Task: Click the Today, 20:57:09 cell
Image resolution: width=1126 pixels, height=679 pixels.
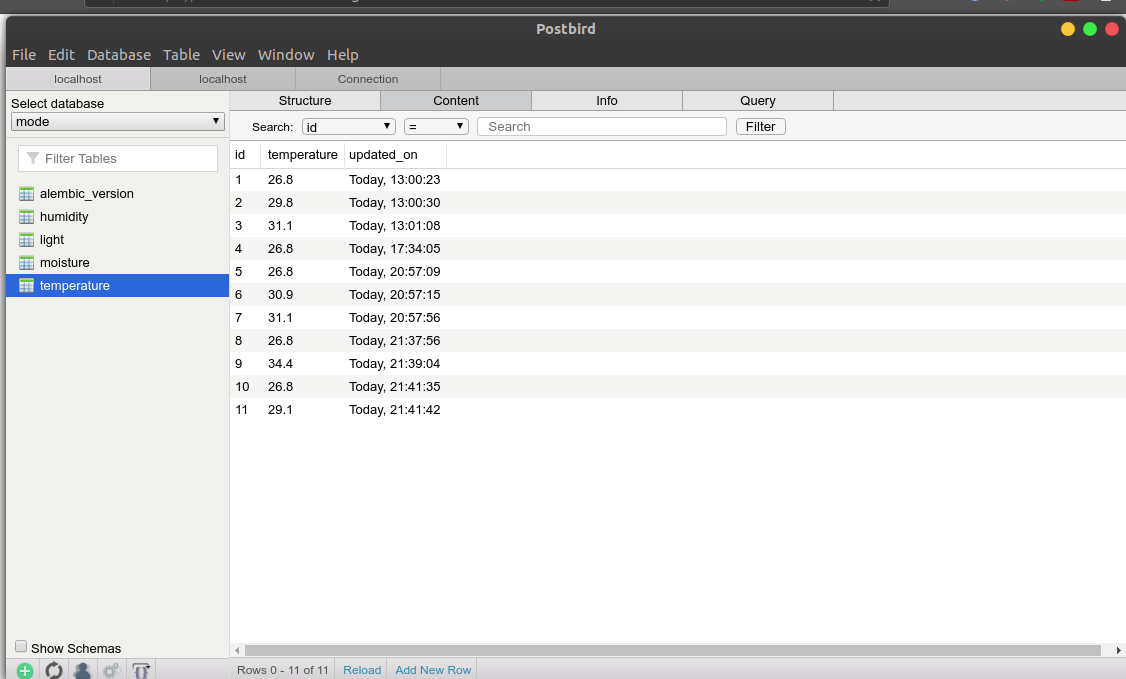Action: point(394,272)
